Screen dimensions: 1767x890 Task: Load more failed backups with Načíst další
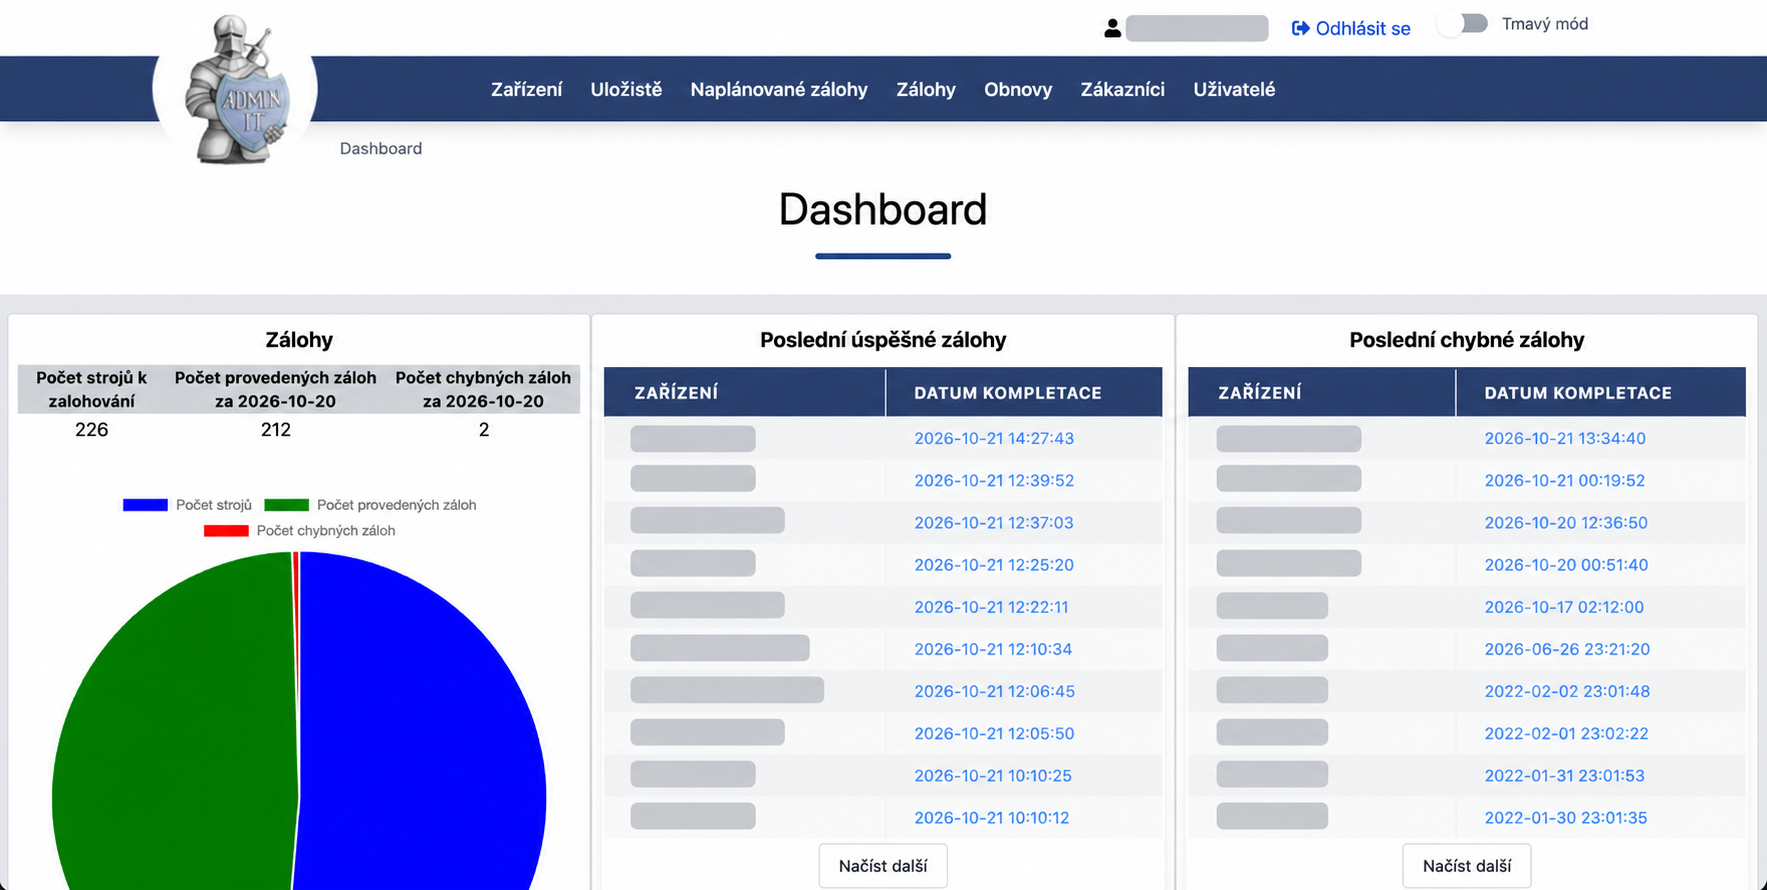(x=1467, y=866)
